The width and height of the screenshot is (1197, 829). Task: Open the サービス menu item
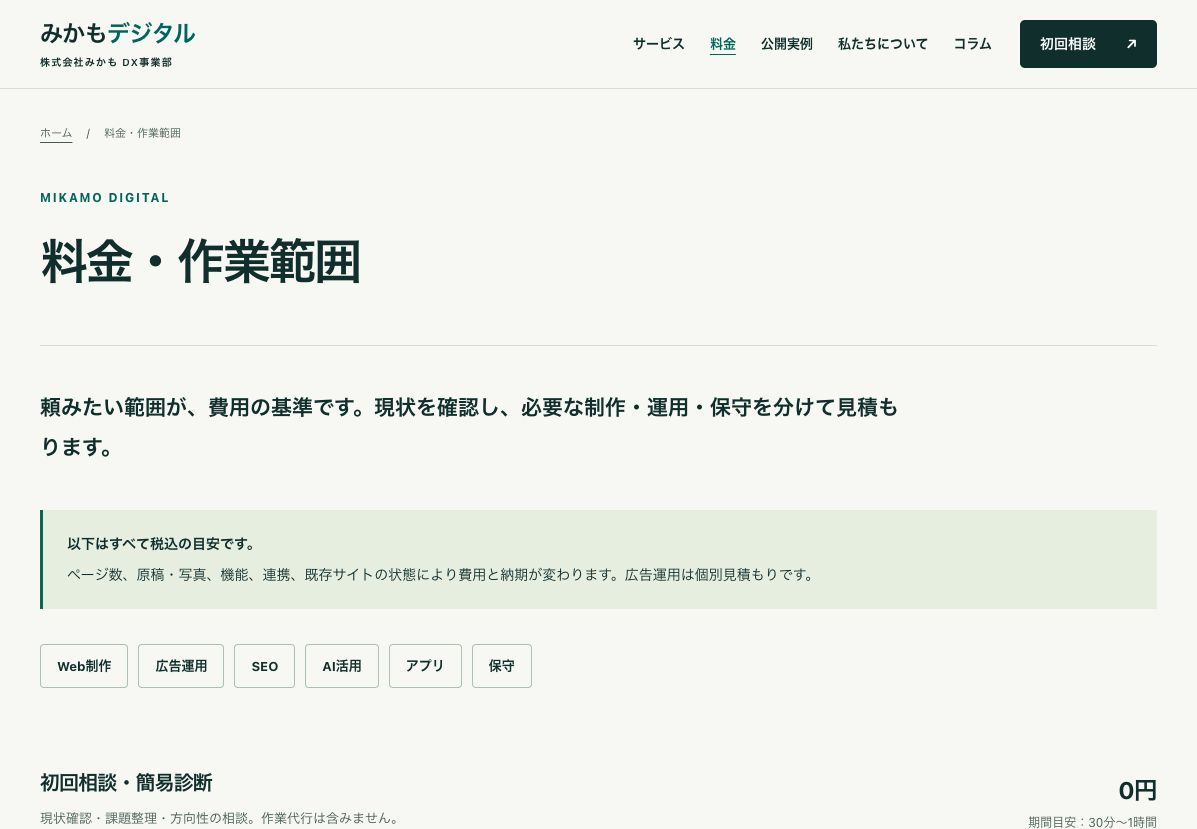click(659, 44)
